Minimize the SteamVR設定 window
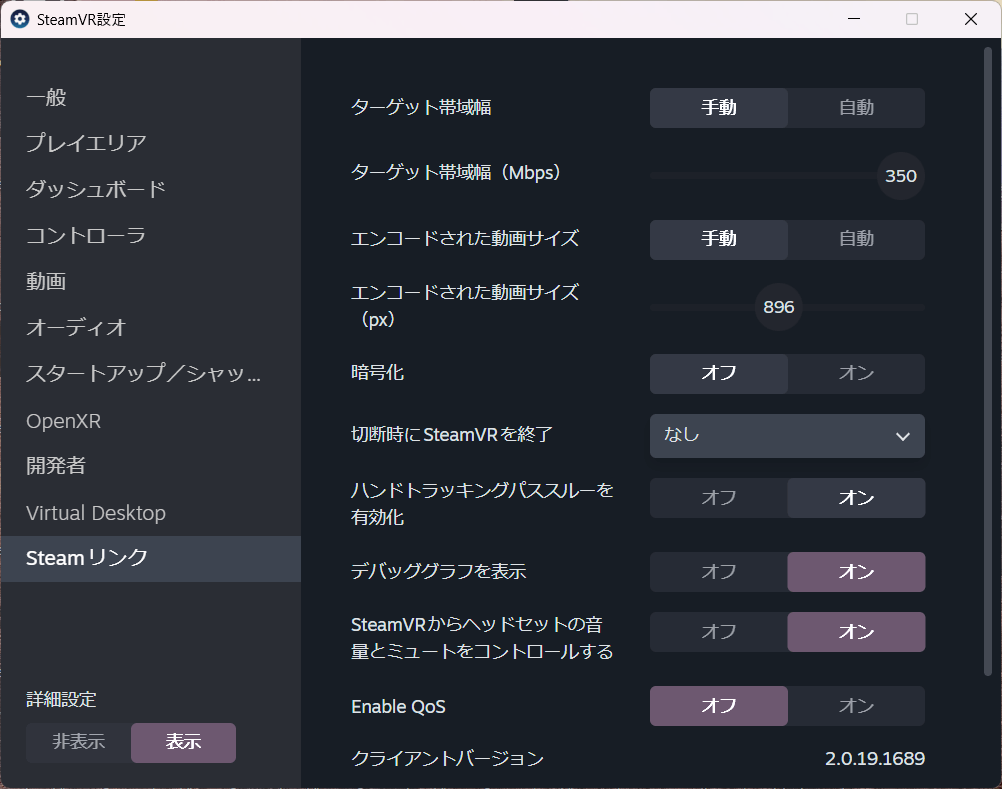The height and width of the screenshot is (789, 1002). 853,19
